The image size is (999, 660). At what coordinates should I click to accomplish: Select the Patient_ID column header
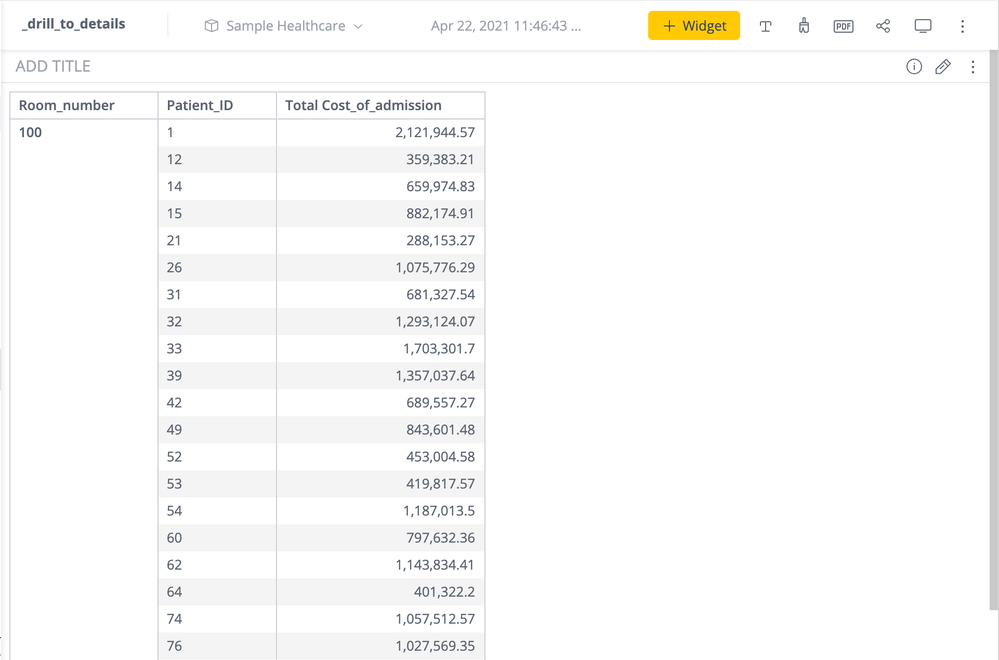click(x=200, y=105)
